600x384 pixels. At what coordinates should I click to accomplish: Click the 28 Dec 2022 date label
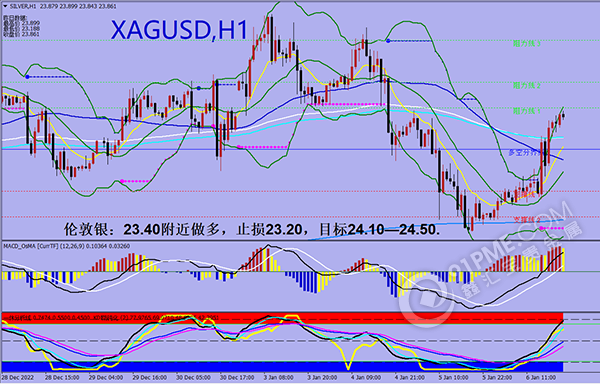click(x=18, y=377)
